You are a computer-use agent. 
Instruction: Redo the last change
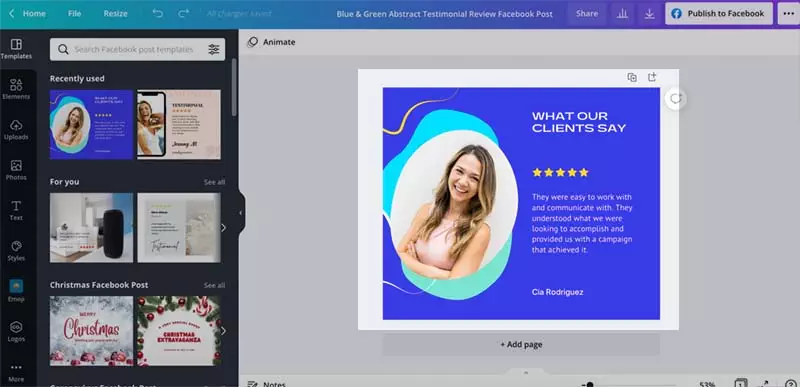tap(183, 14)
